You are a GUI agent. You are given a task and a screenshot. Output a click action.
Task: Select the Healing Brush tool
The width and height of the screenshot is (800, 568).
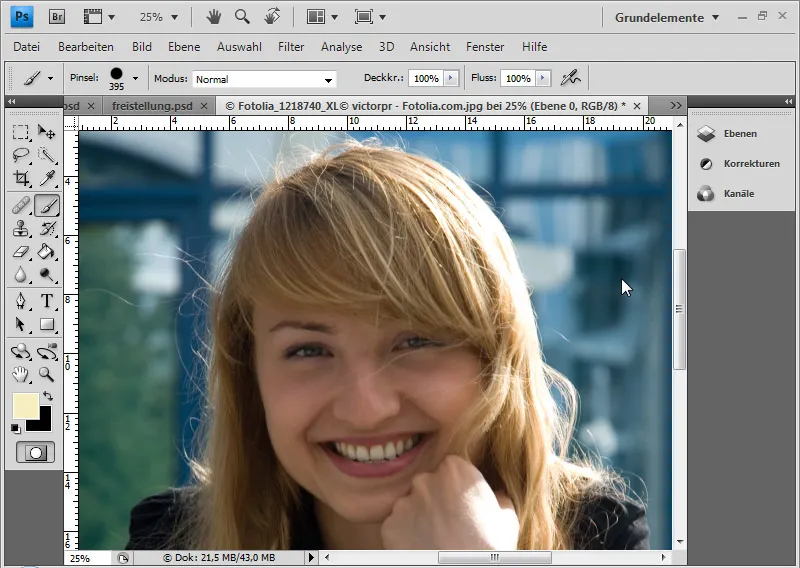20,206
